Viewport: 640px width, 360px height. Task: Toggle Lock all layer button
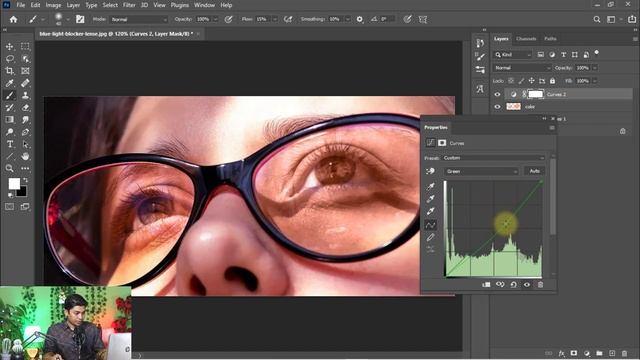click(552, 81)
